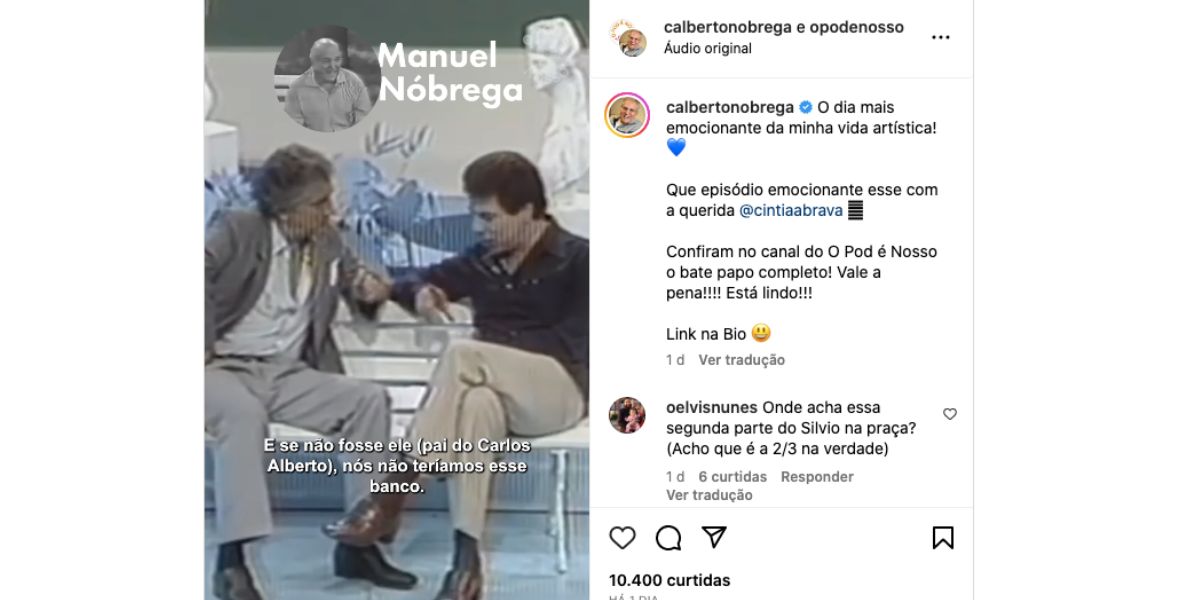View 6 curtidas on the comment
Viewport: 1200px width, 600px height.
click(x=733, y=477)
